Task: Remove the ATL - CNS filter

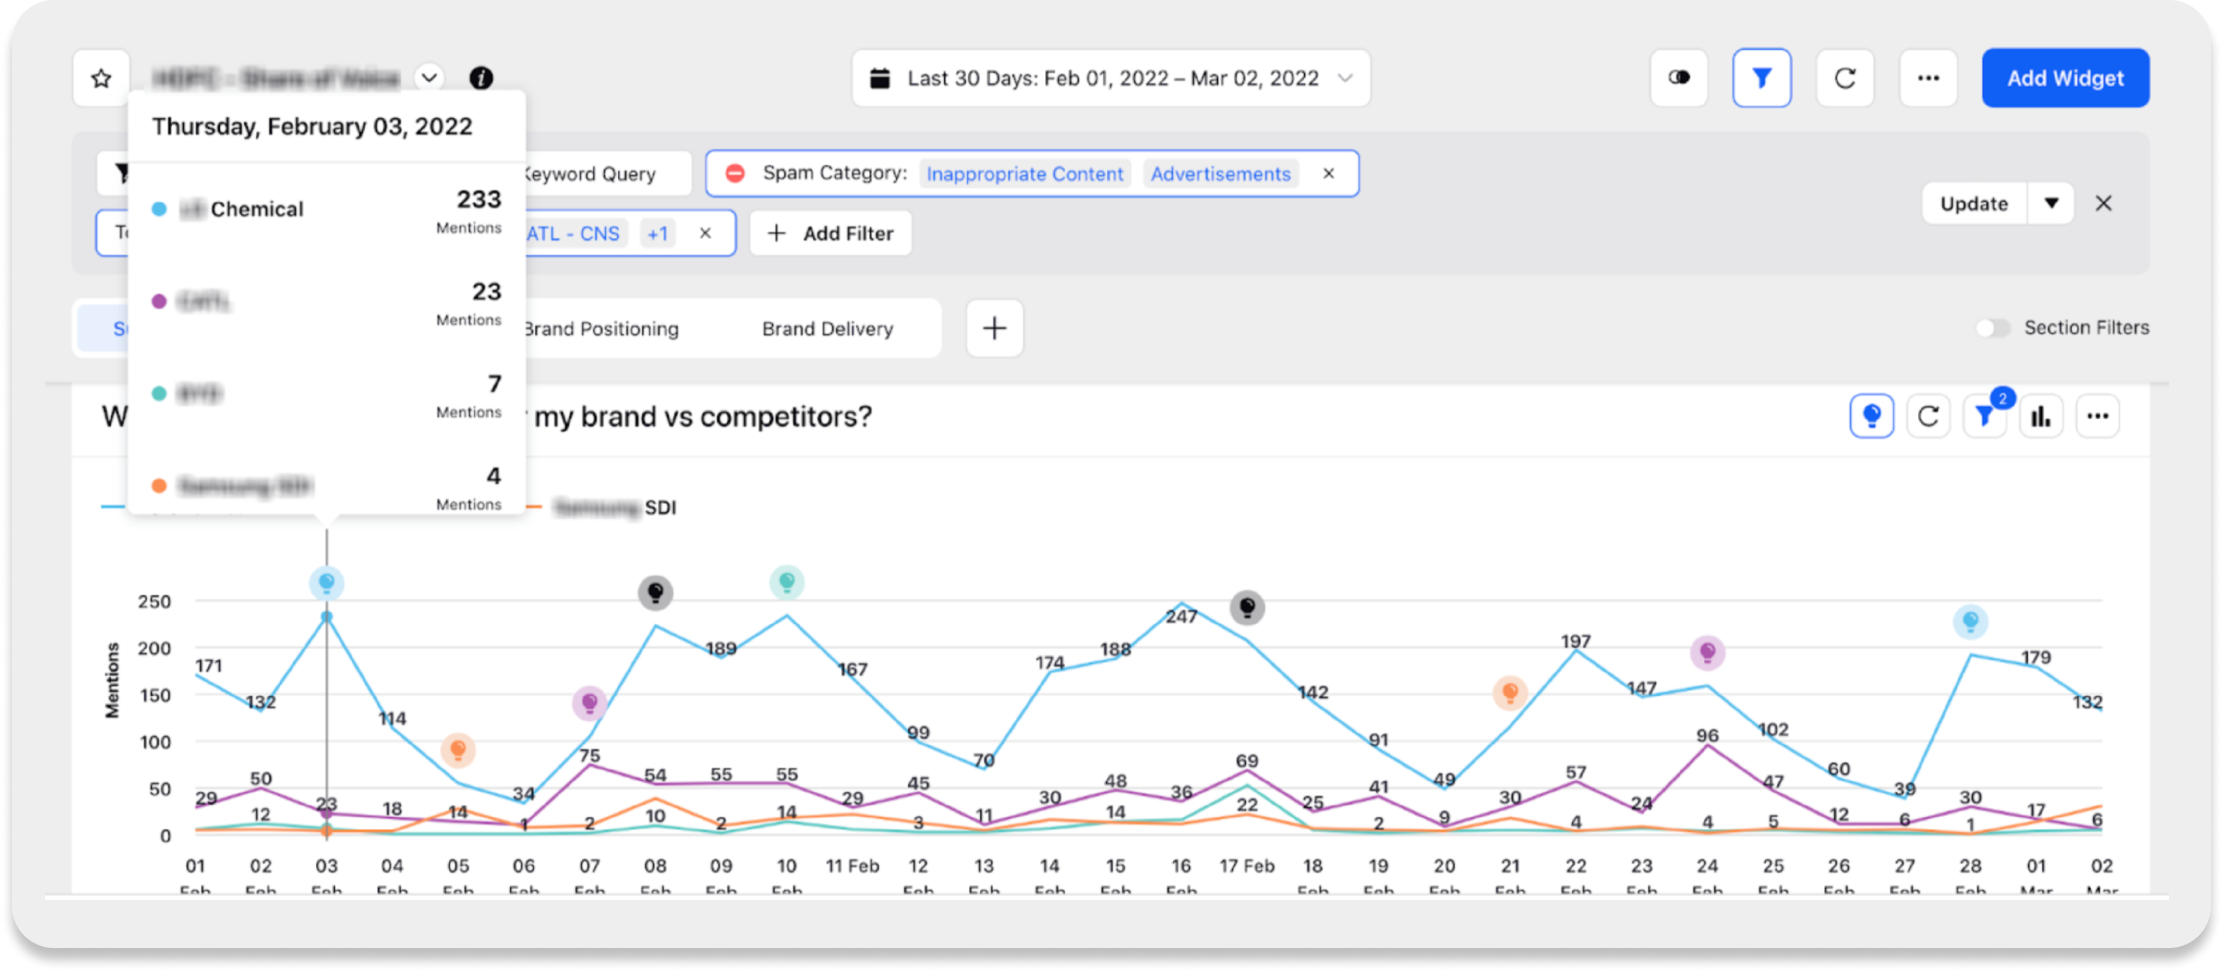Action: pos(705,233)
